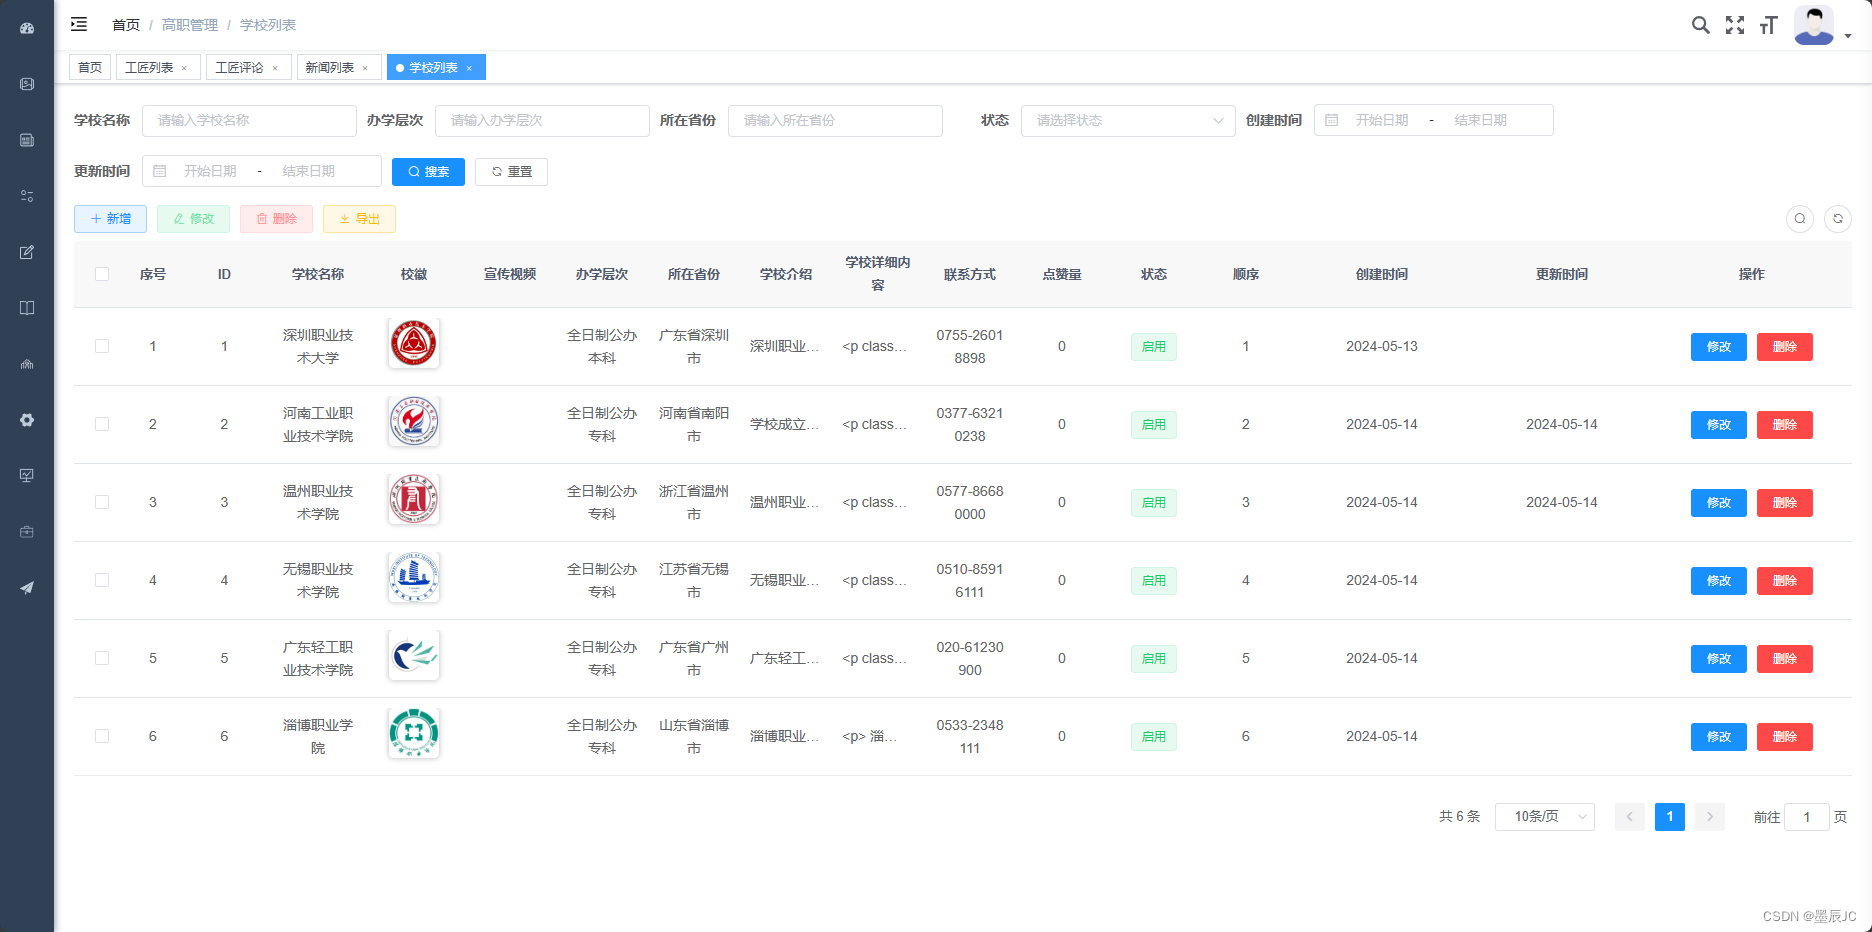Select the row for 河南工业职业技术学院
Image resolution: width=1872 pixels, height=932 pixels.
(x=102, y=424)
